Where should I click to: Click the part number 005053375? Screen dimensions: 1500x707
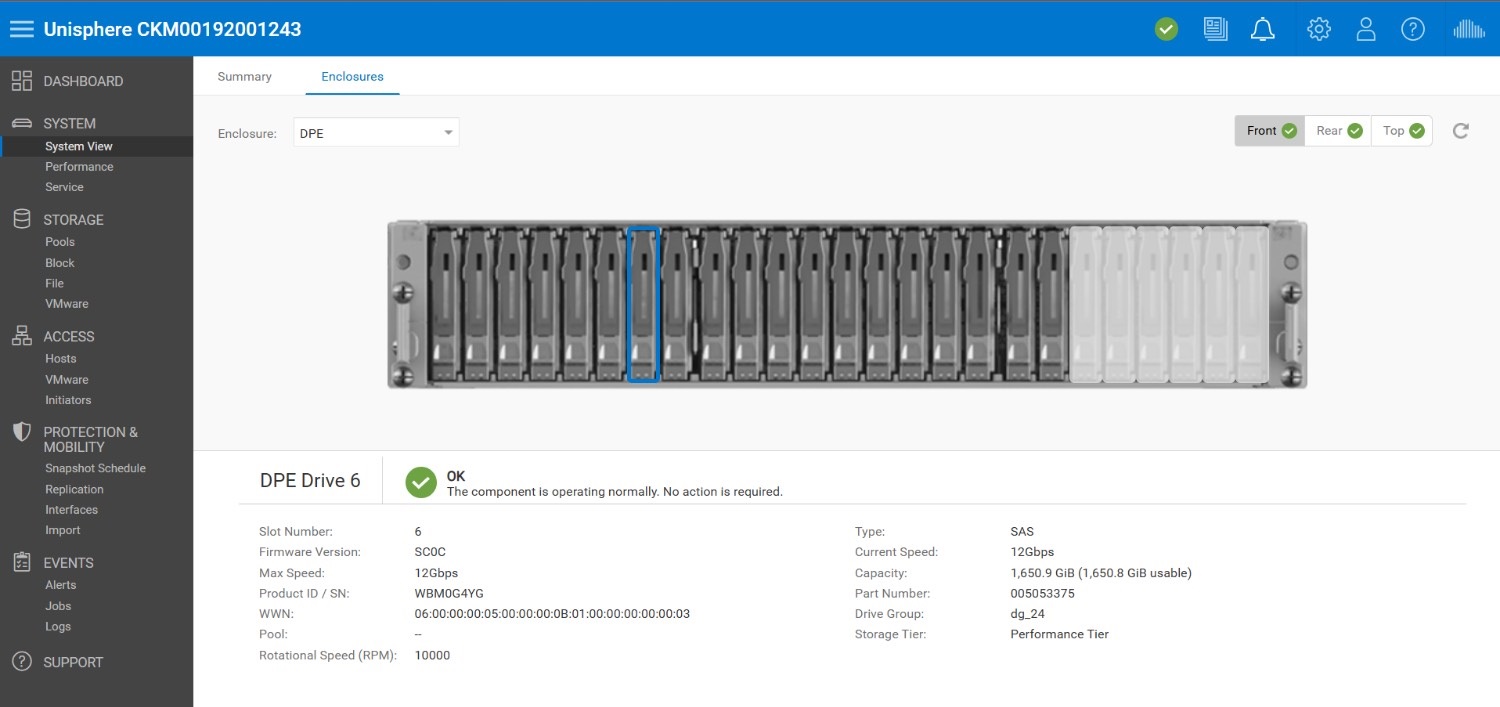[1042, 594]
